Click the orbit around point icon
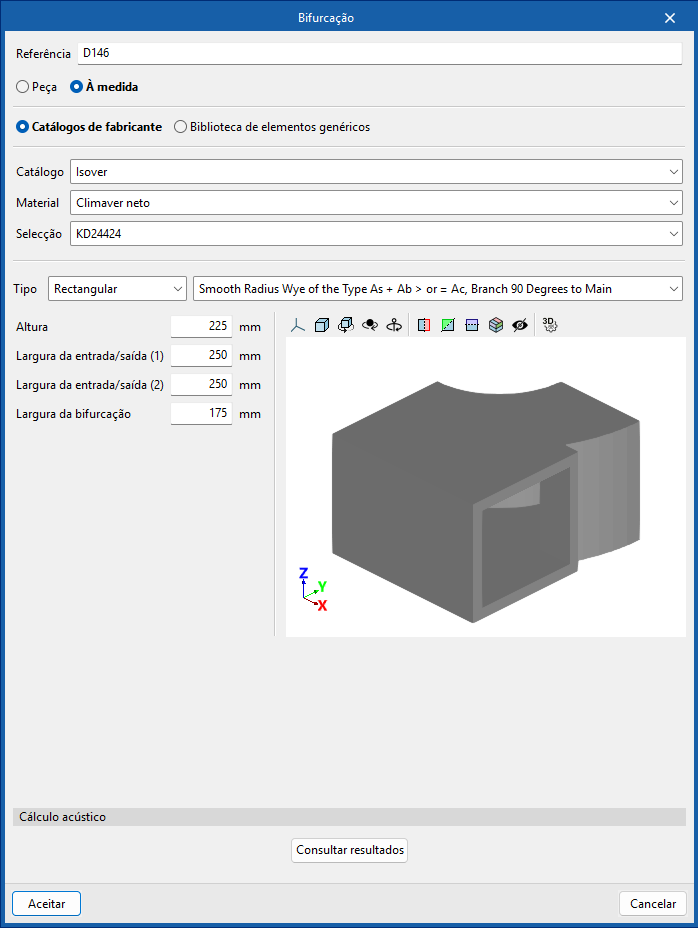The image size is (698, 928). pyautogui.click(x=370, y=325)
